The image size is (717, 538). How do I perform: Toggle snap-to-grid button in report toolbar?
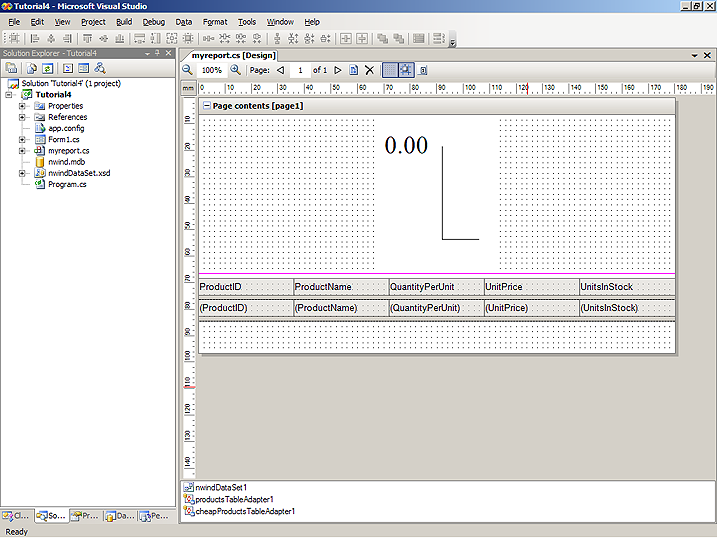click(406, 70)
